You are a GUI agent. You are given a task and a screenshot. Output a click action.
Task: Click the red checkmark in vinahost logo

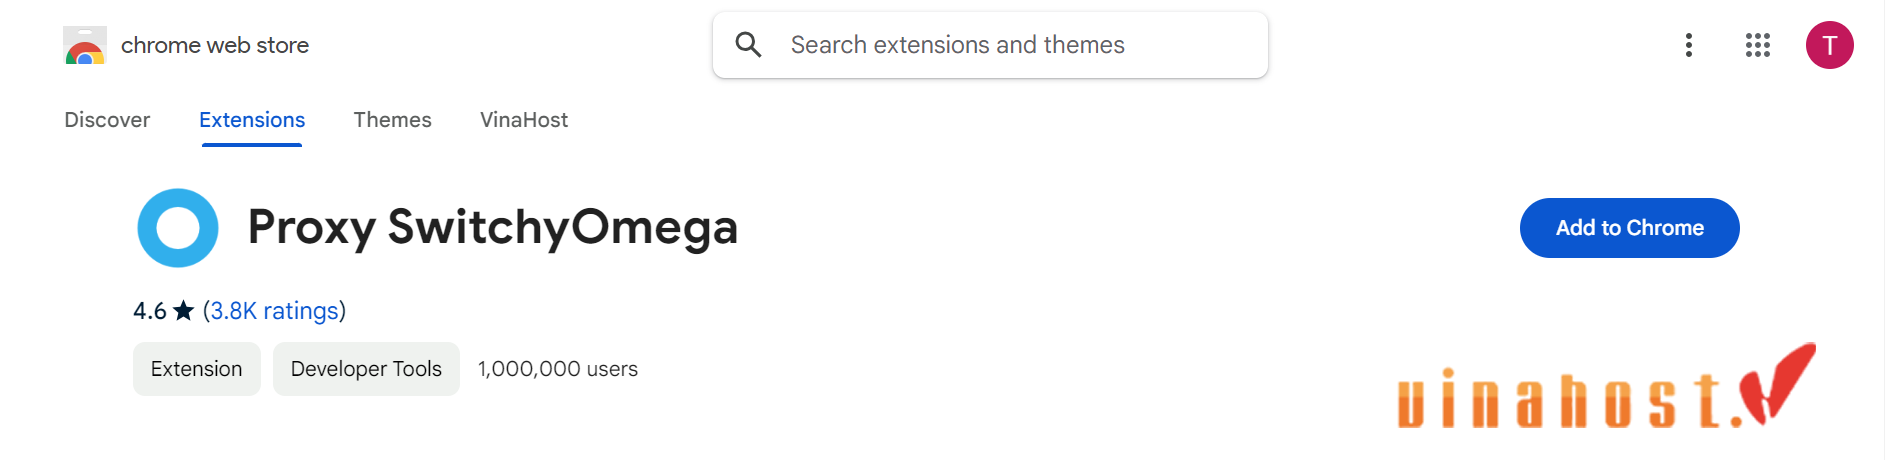[1778, 382]
